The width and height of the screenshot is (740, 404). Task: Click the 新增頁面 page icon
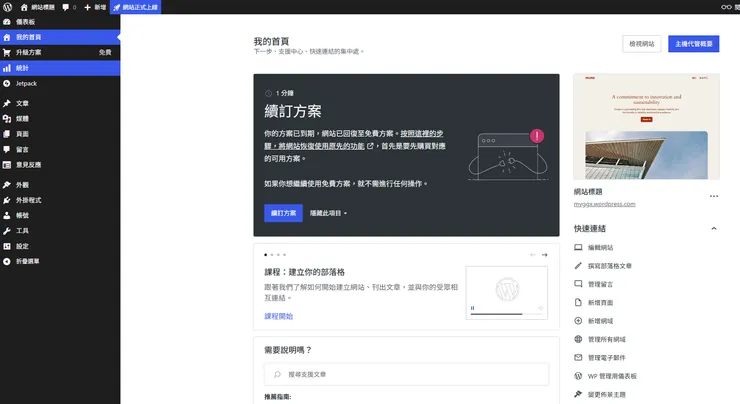(x=578, y=303)
